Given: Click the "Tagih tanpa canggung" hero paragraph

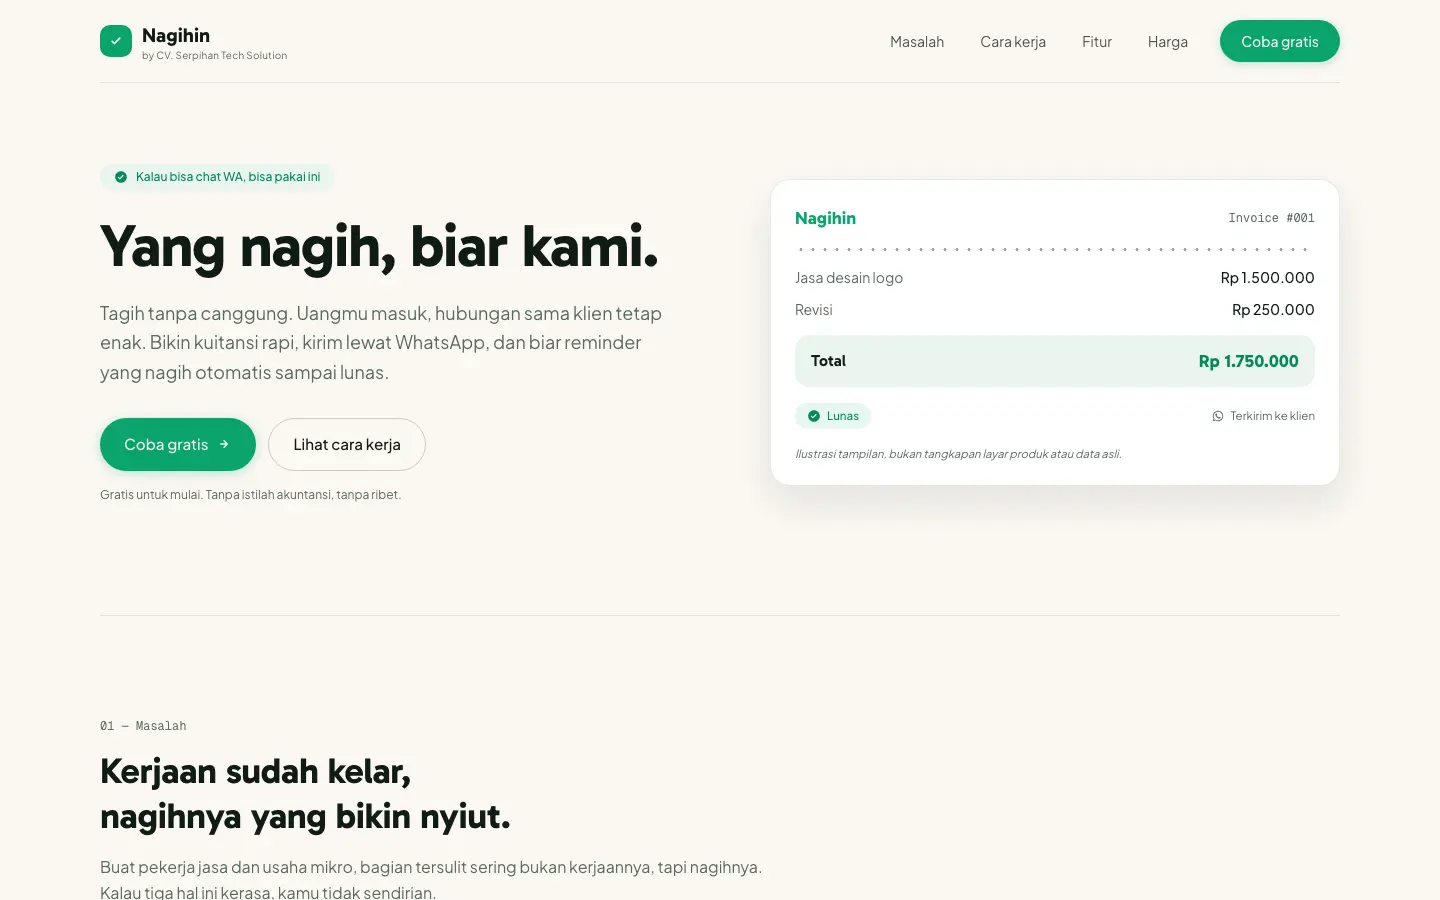Looking at the screenshot, I should click(381, 343).
